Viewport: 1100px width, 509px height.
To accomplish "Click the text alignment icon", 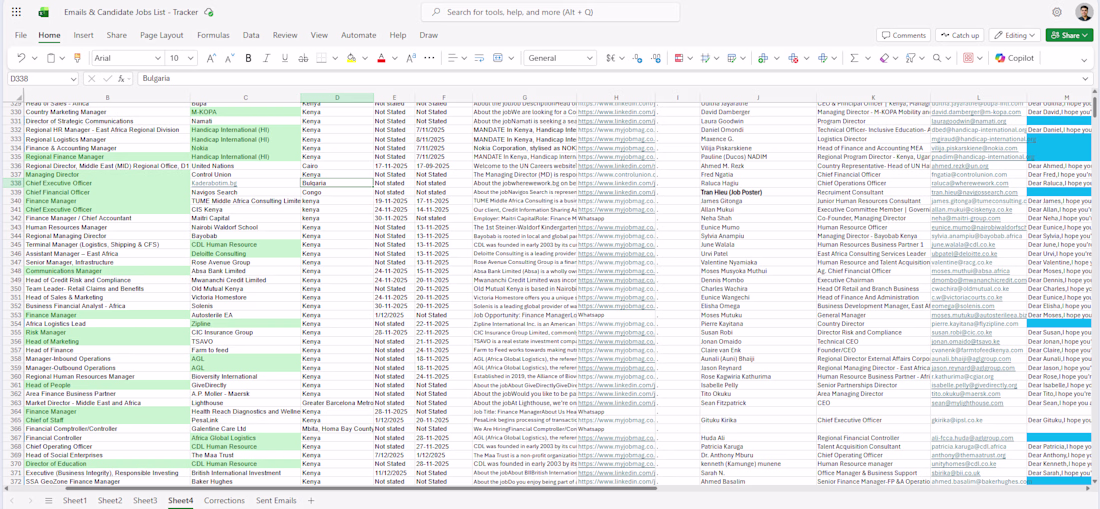I will (452, 58).
